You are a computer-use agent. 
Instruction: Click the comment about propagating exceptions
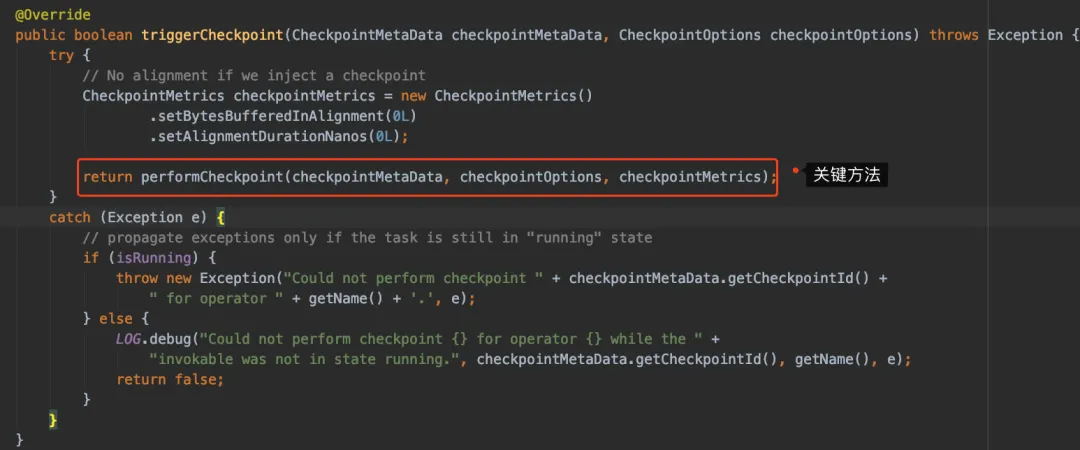tap(366, 238)
